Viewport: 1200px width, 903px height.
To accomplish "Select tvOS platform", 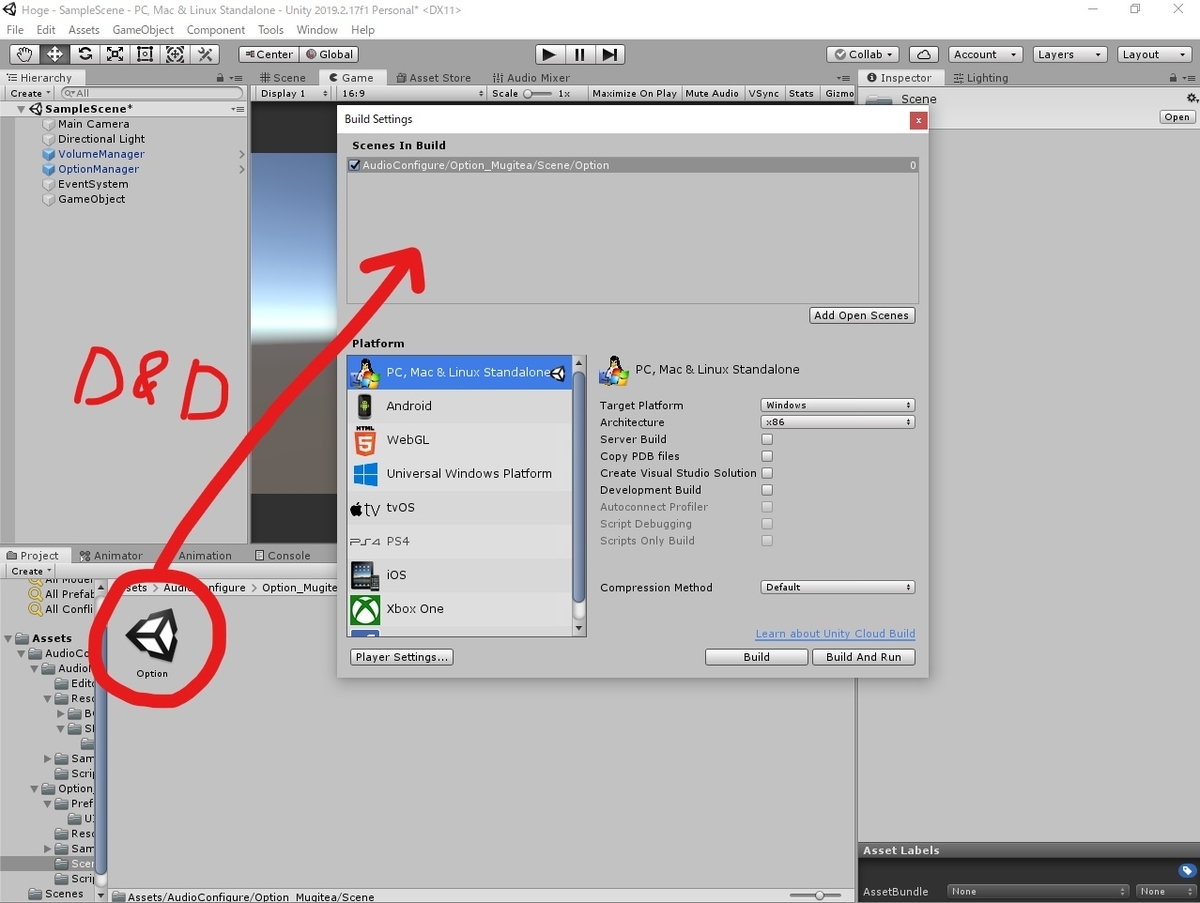I will (x=460, y=507).
